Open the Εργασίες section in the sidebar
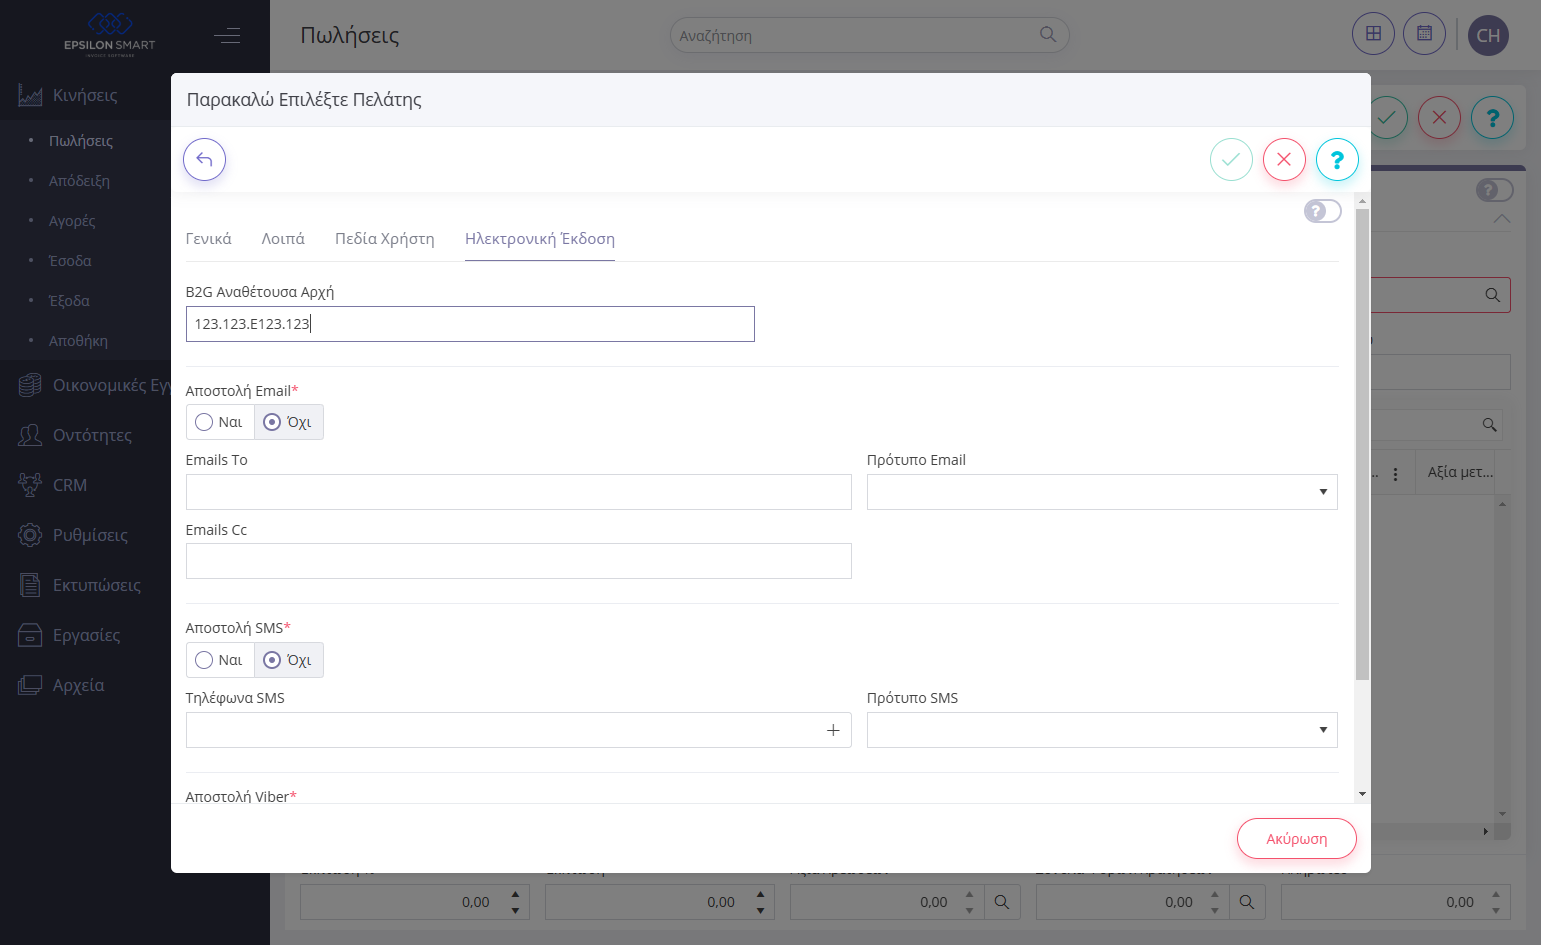Viewport: 1541px width, 945px height. [86, 635]
